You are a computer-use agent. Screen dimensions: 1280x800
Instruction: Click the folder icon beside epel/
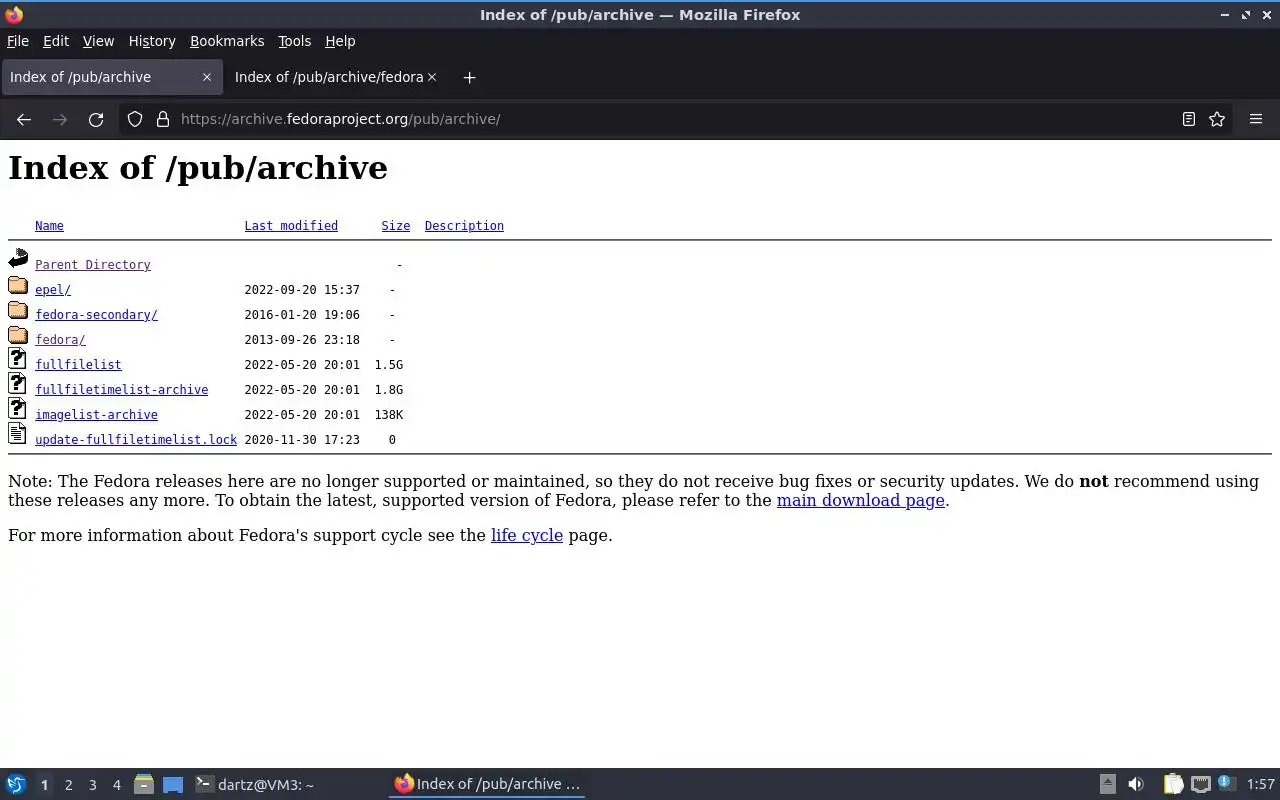[18, 286]
